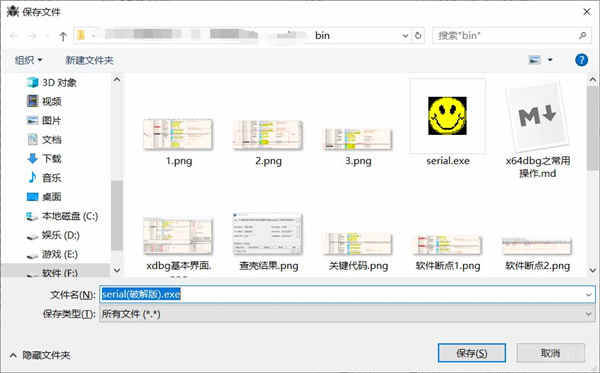The width and height of the screenshot is (600, 373).
Task: Click the 文件名 filename input field
Action: point(347,294)
